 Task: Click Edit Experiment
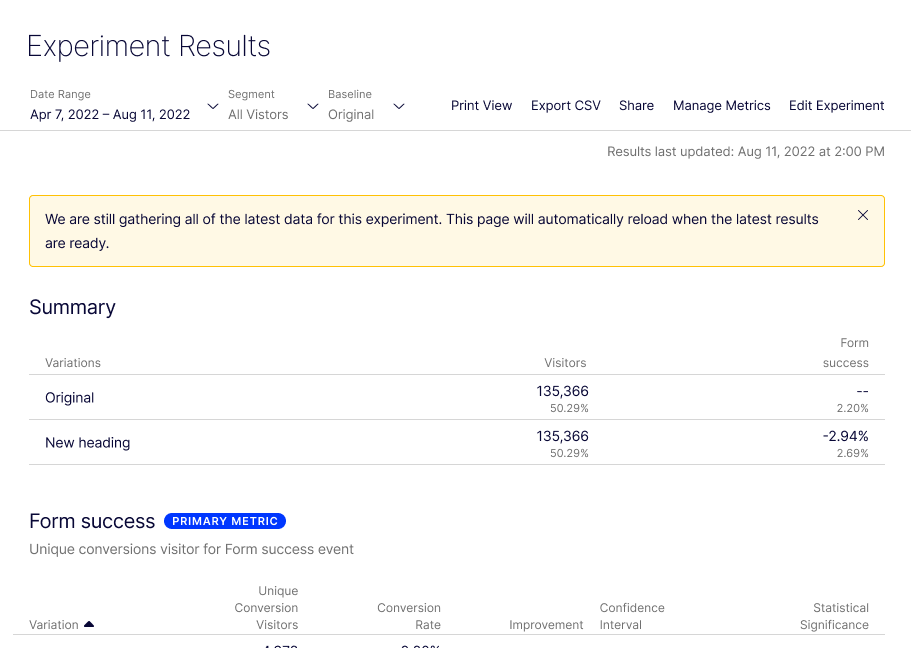click(836, 105)
